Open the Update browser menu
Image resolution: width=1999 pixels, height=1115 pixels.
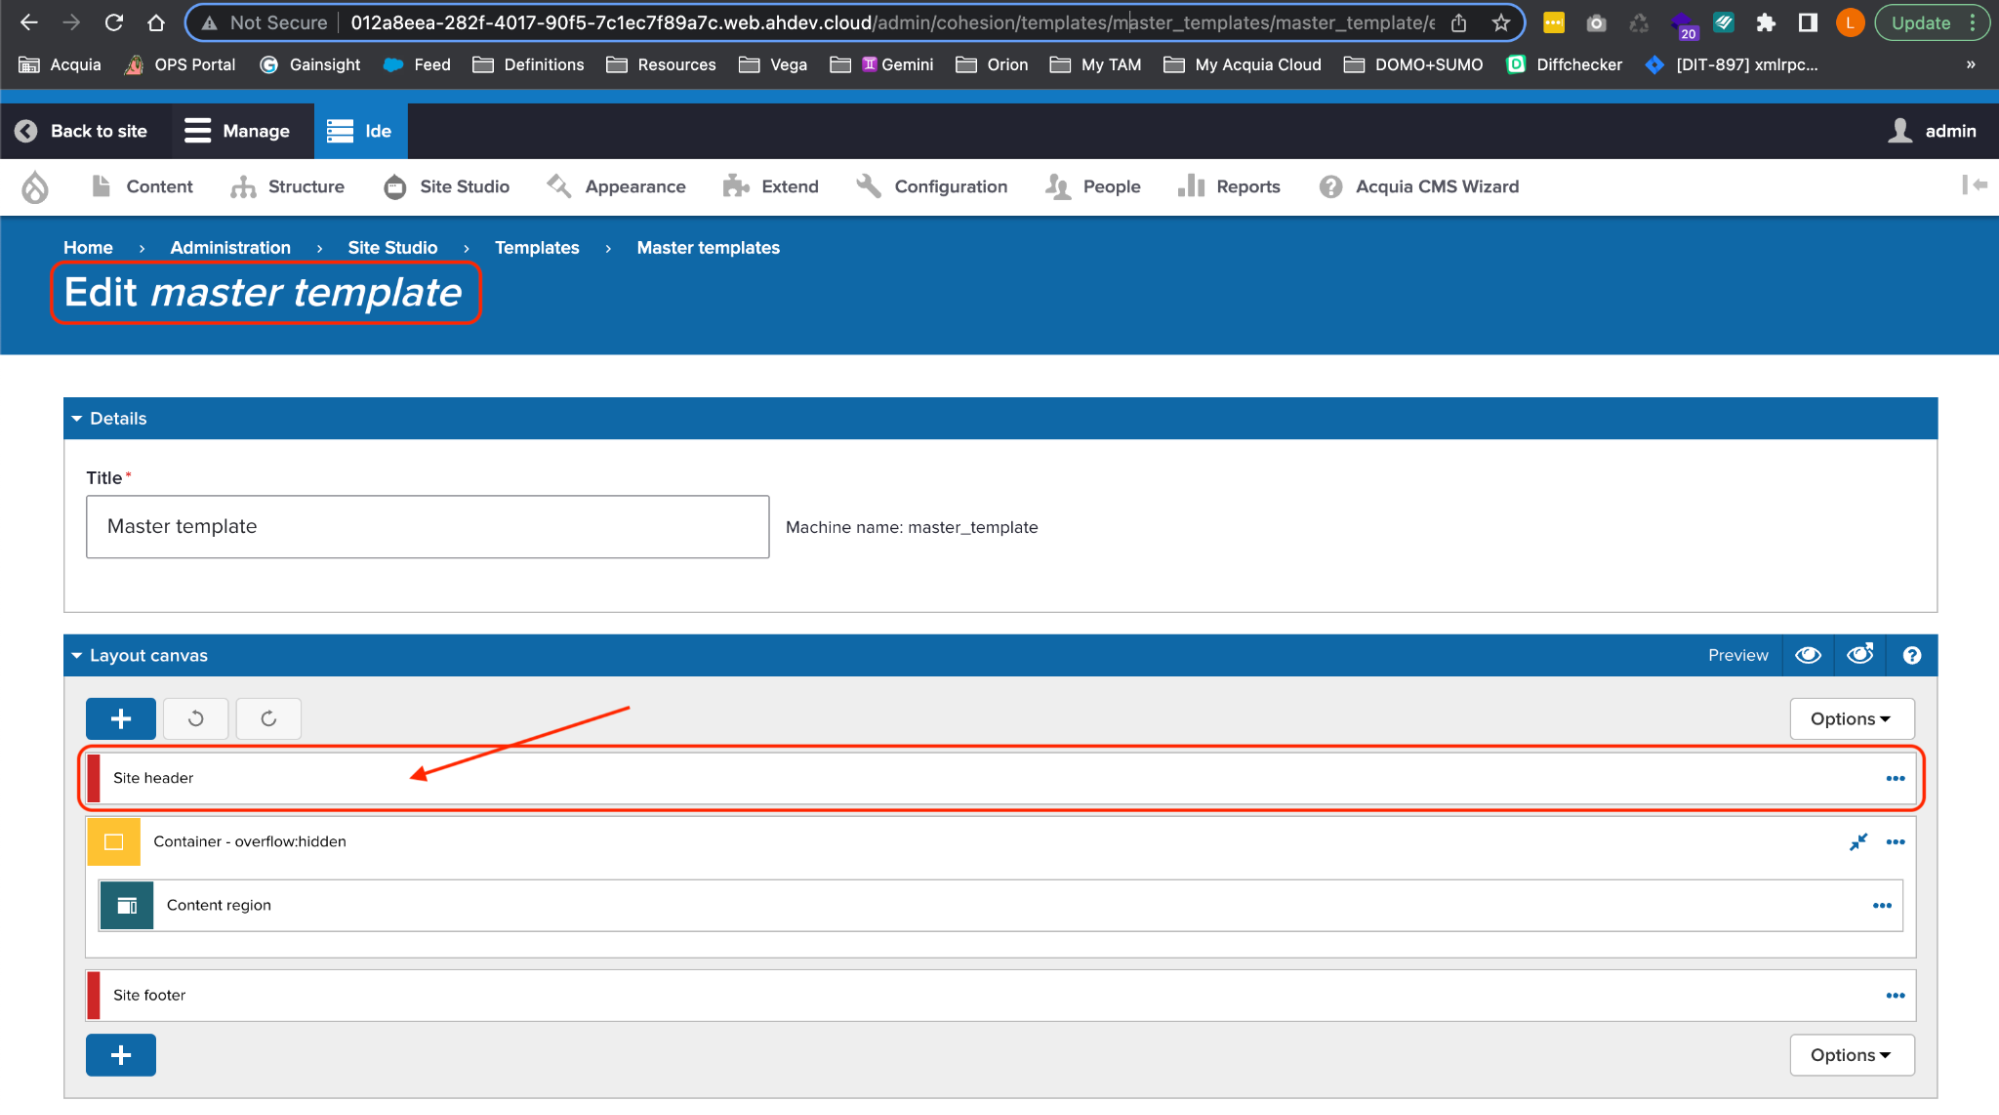(x=1932, y=22)
